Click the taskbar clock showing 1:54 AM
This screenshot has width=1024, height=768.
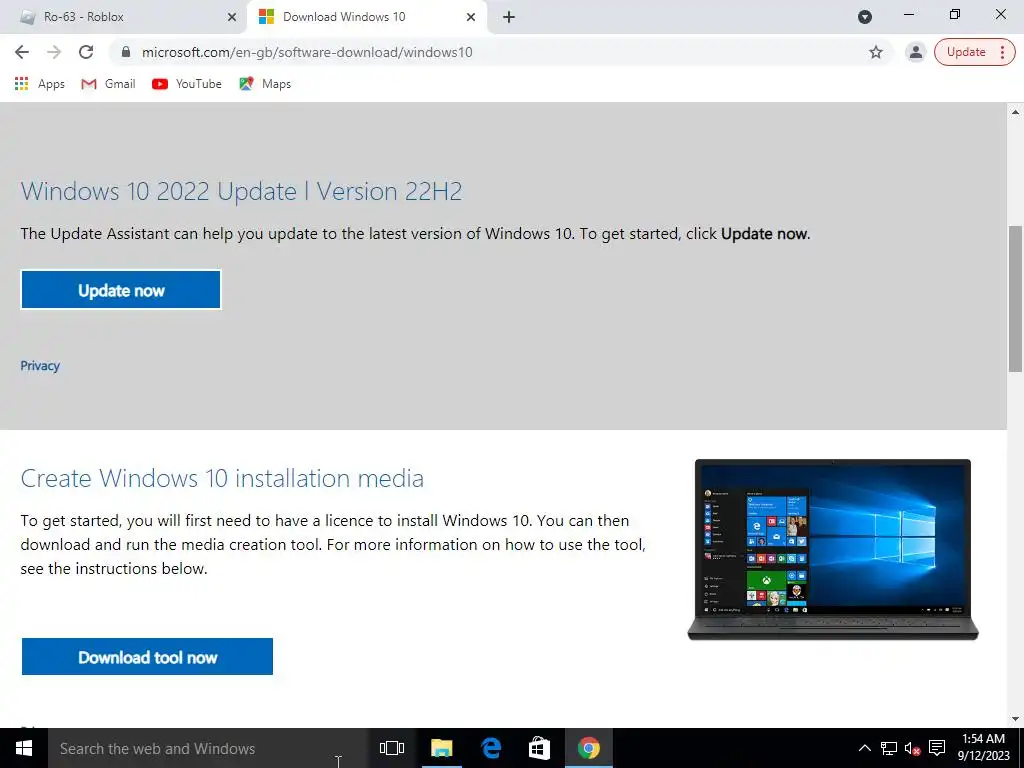tap(984, 748)
